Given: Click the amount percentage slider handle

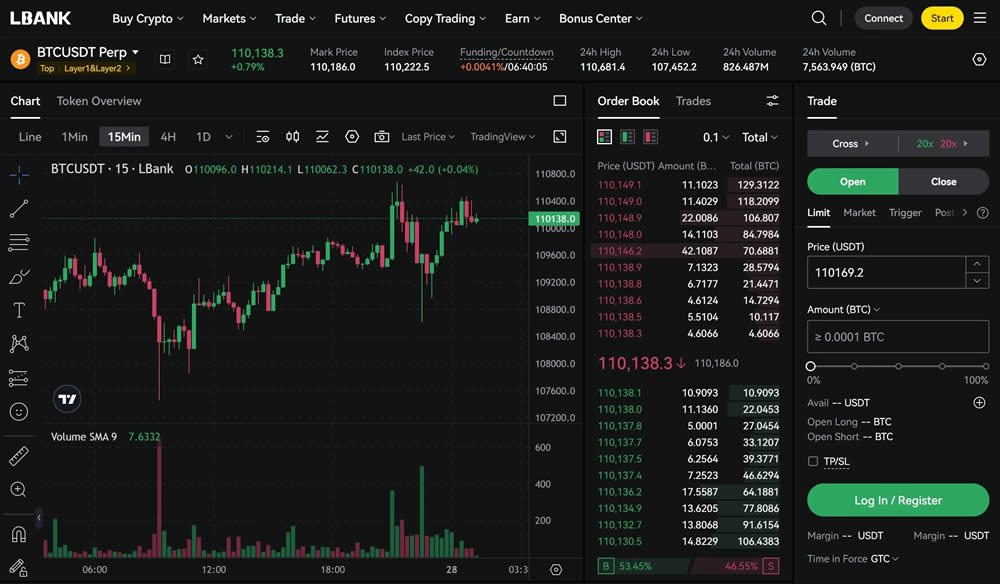Looking at the screenshot, I should click(x=811, y=367).
